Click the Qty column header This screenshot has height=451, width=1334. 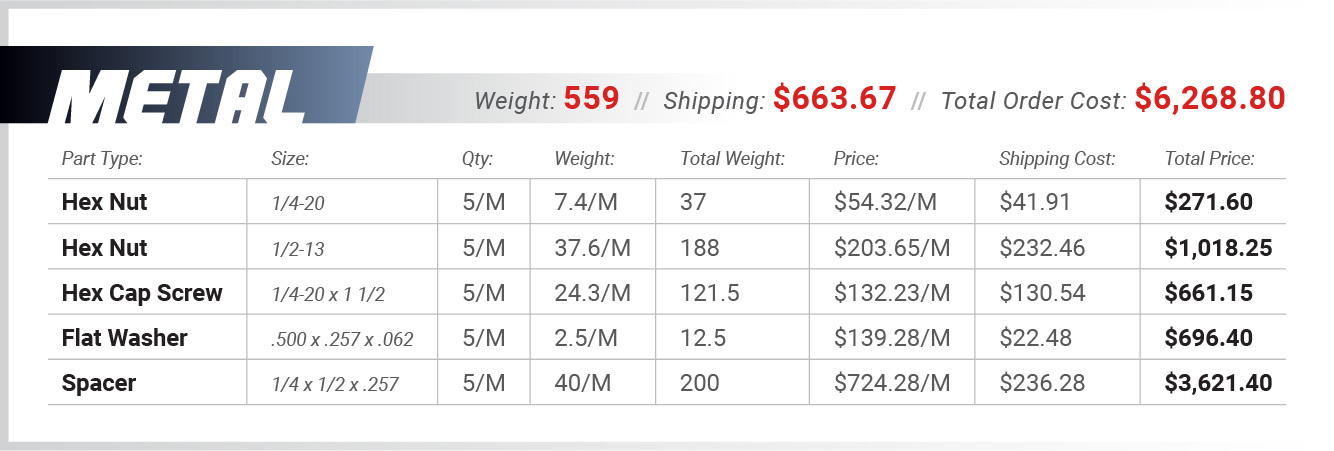pos(477,158)
